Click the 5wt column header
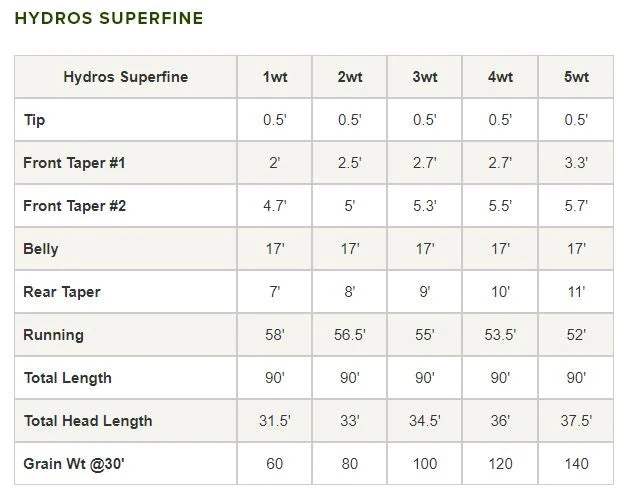628x492 pixels. (x=576, y=77)
